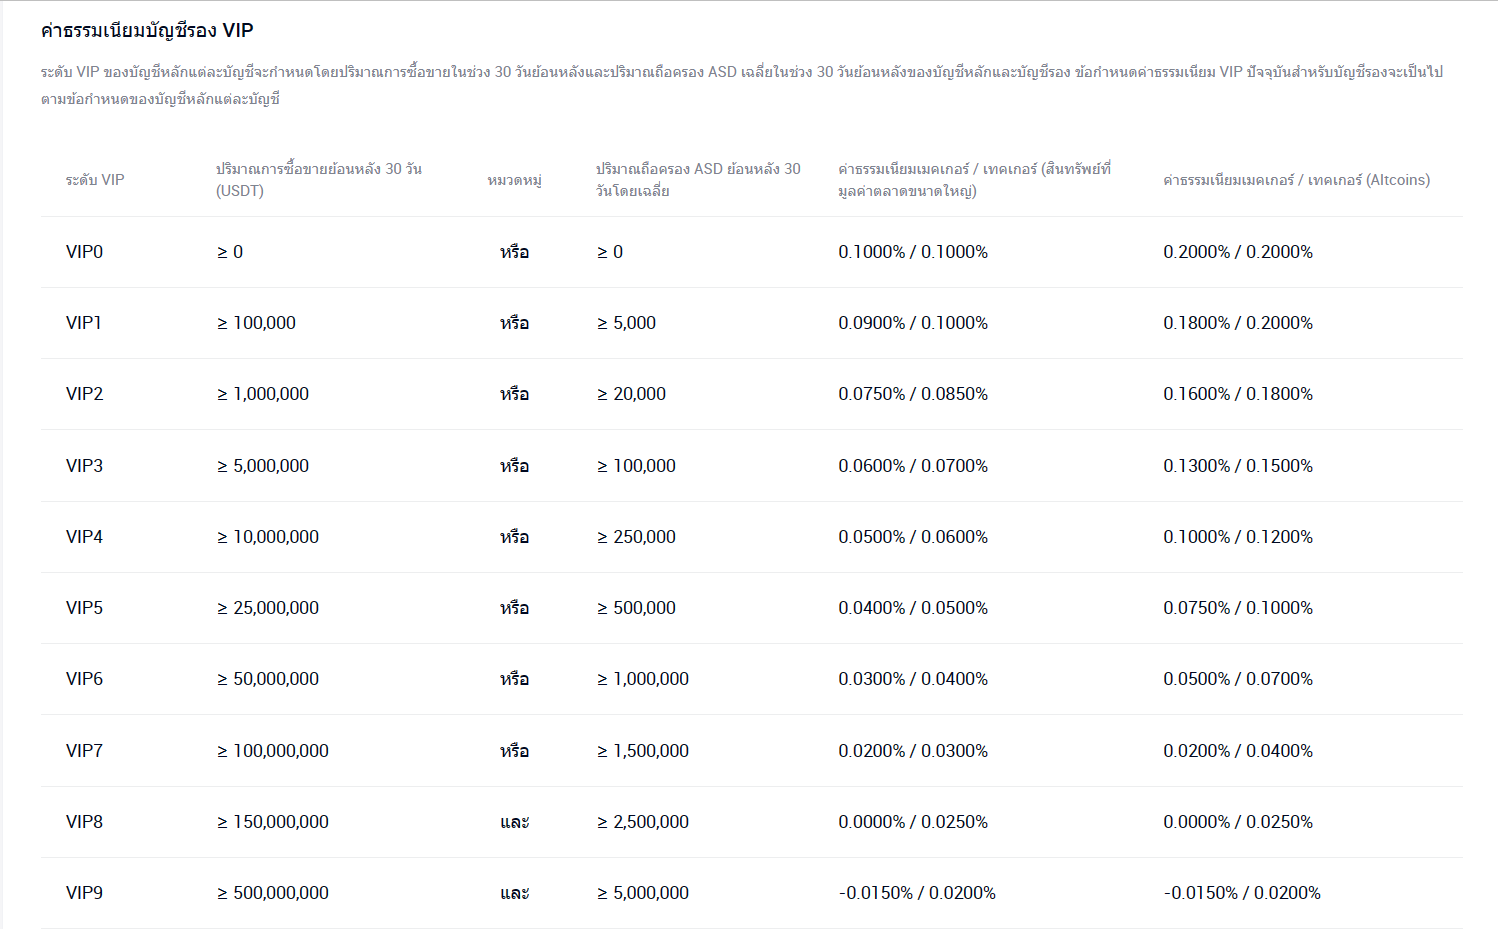This screenshot has height=929, width=1498.
Task: Select the VIP9 row label
Action: (x=84, y=893)
